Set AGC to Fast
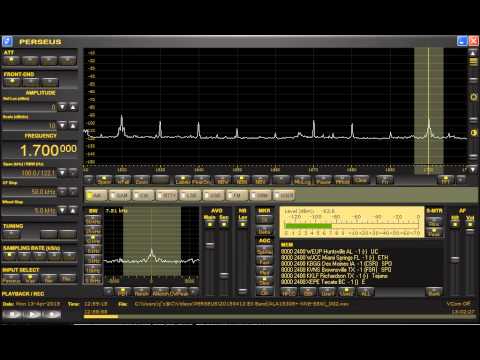The height and width of the screenshot is (360, 480). (264, 261)
